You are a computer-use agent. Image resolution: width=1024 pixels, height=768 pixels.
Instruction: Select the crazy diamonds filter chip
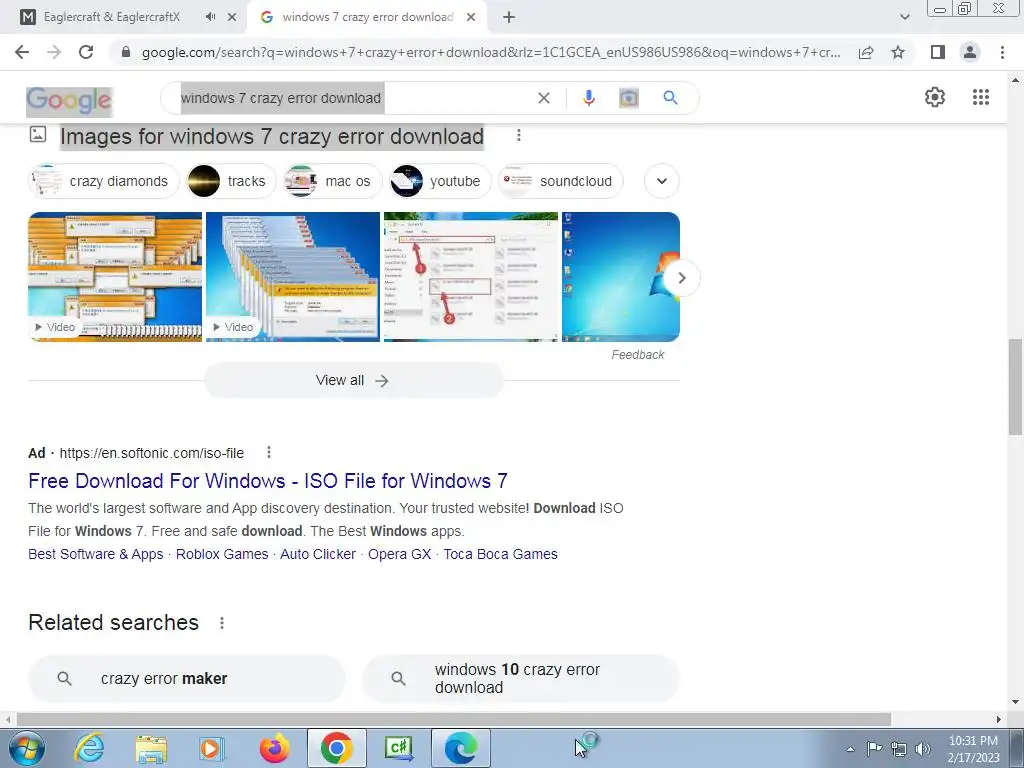pos(104,181)
